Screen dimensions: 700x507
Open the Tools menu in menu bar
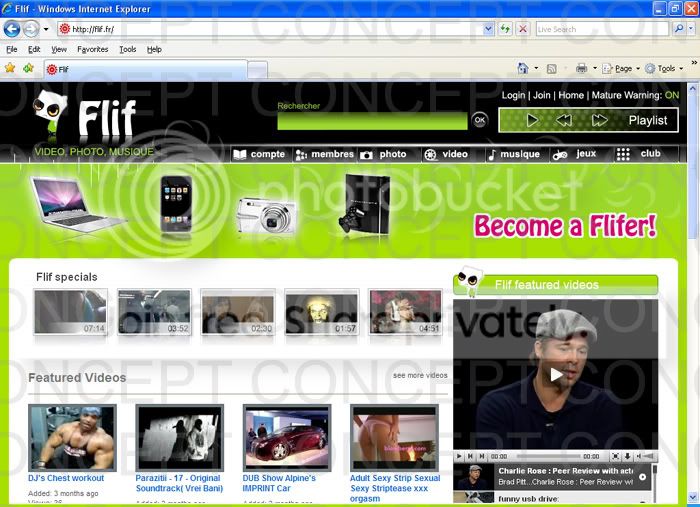pos(128,50)
